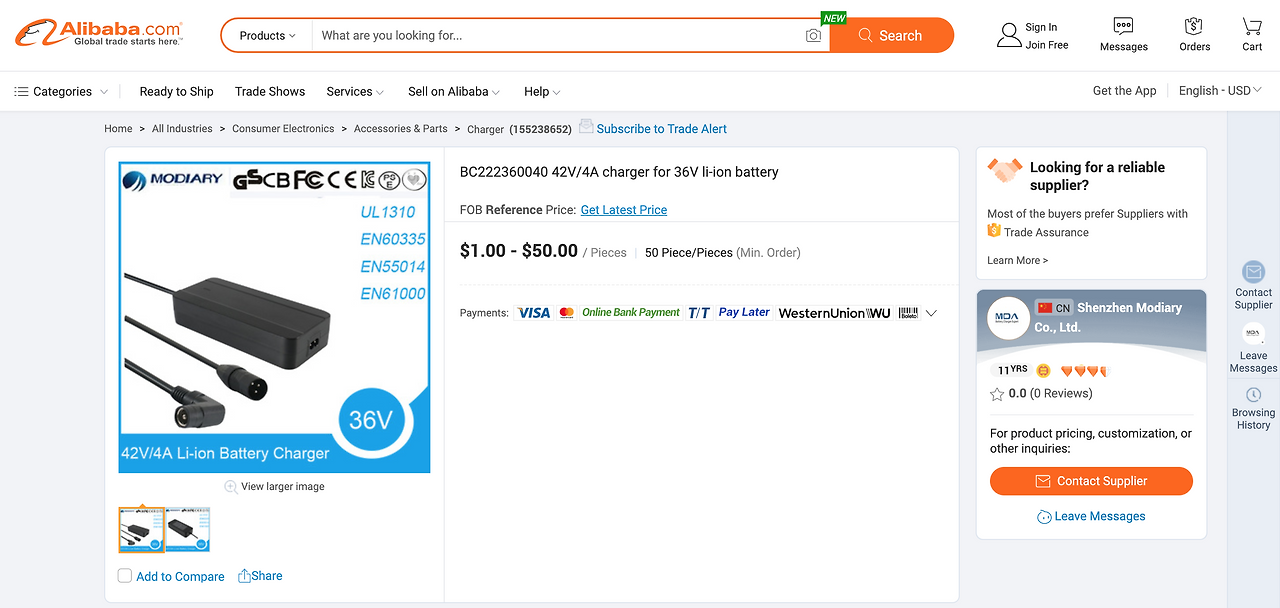Expand the Categories menu

point(61,92)
